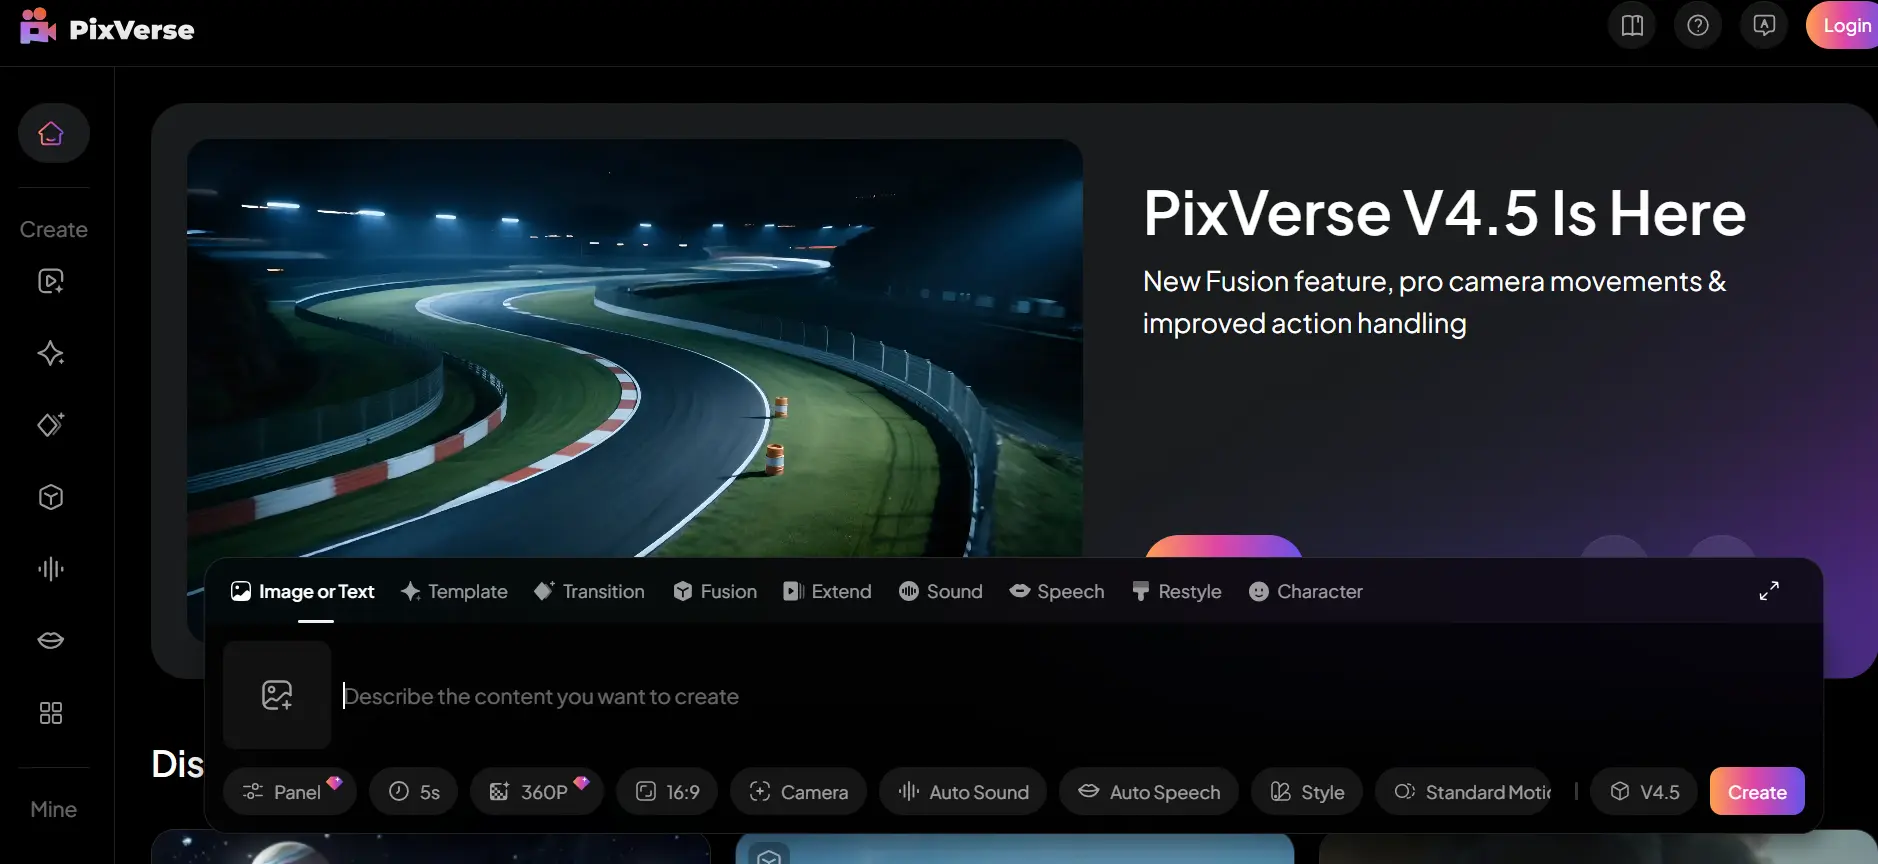Open the 360P quality dropdown
Screen dimensions: 1878x864
click(537, 791)
